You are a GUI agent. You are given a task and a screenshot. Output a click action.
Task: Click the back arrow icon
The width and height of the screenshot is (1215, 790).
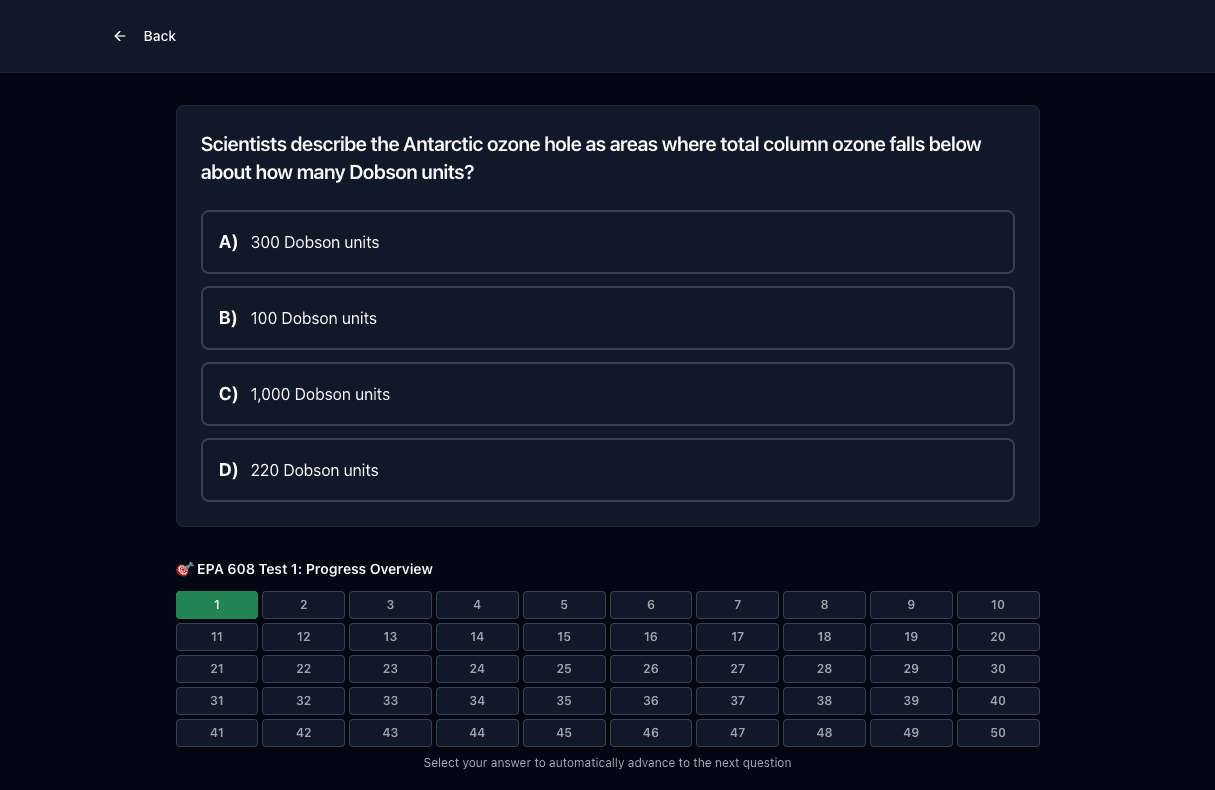(x=120, y=36)
